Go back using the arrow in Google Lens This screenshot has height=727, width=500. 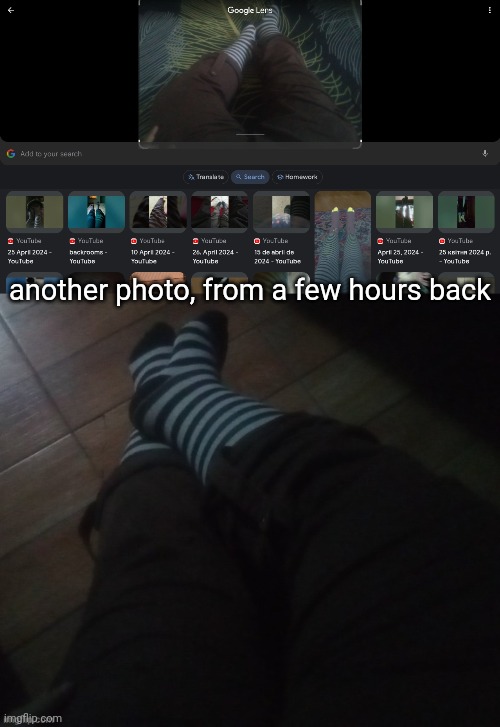(x=11, y=10)
